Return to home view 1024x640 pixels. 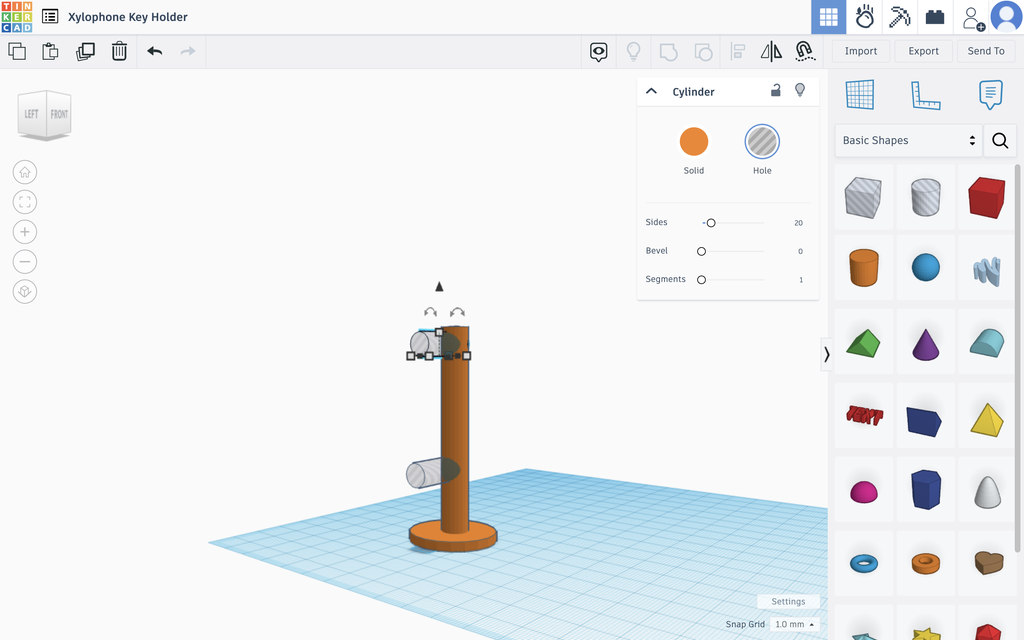coord(25,172)
